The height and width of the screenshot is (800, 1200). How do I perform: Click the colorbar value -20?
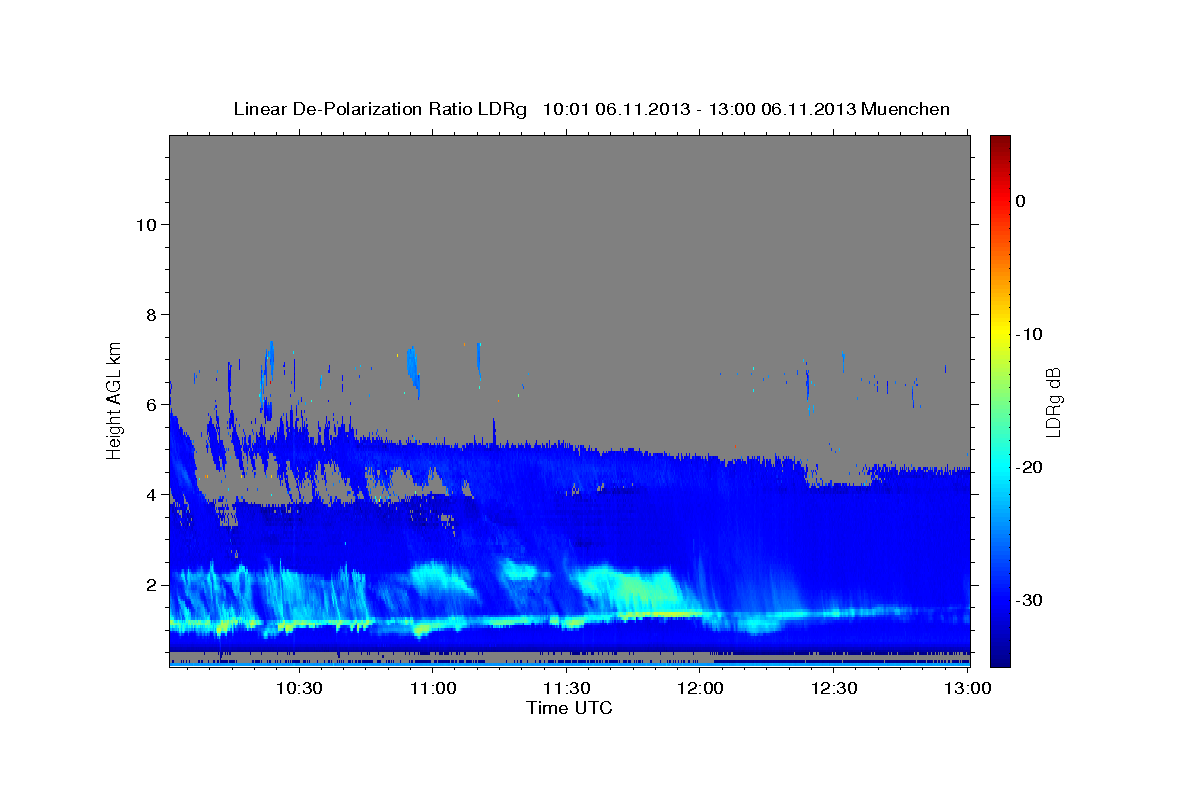1029,467
